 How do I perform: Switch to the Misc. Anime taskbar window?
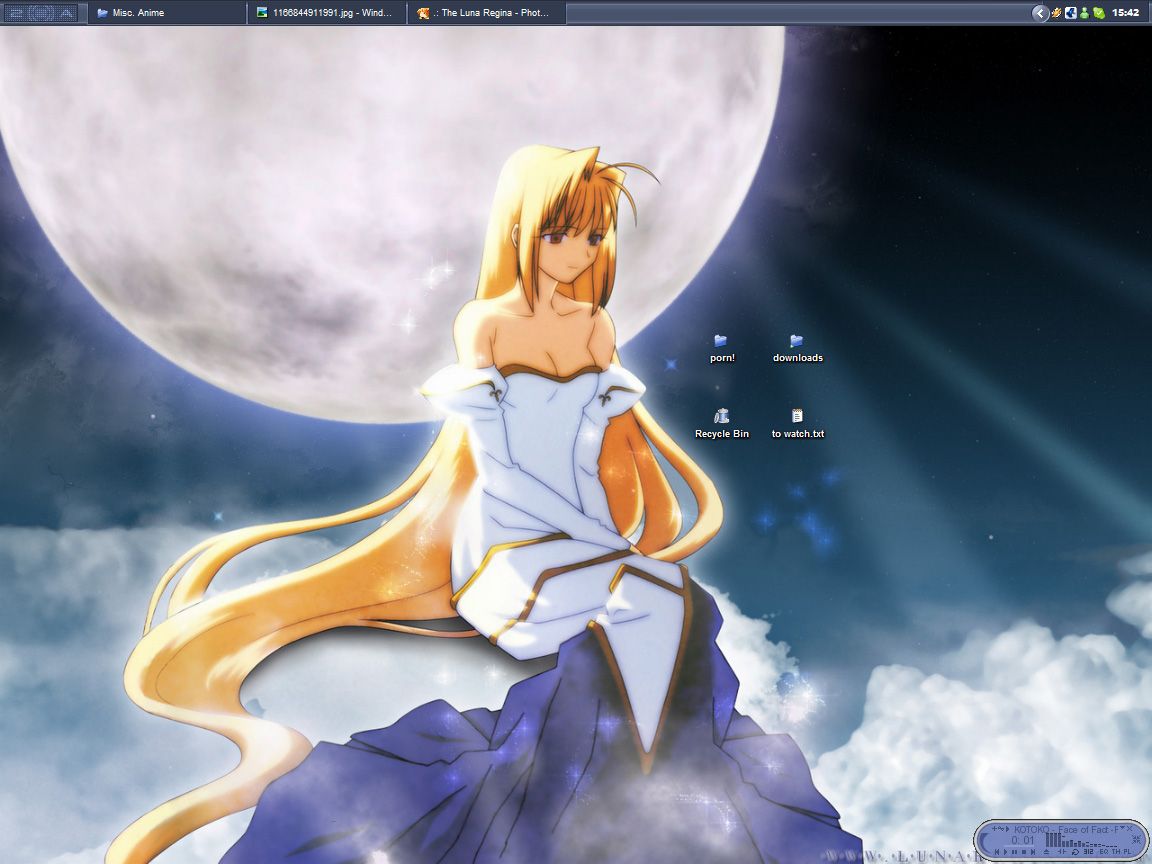point(167,12)
